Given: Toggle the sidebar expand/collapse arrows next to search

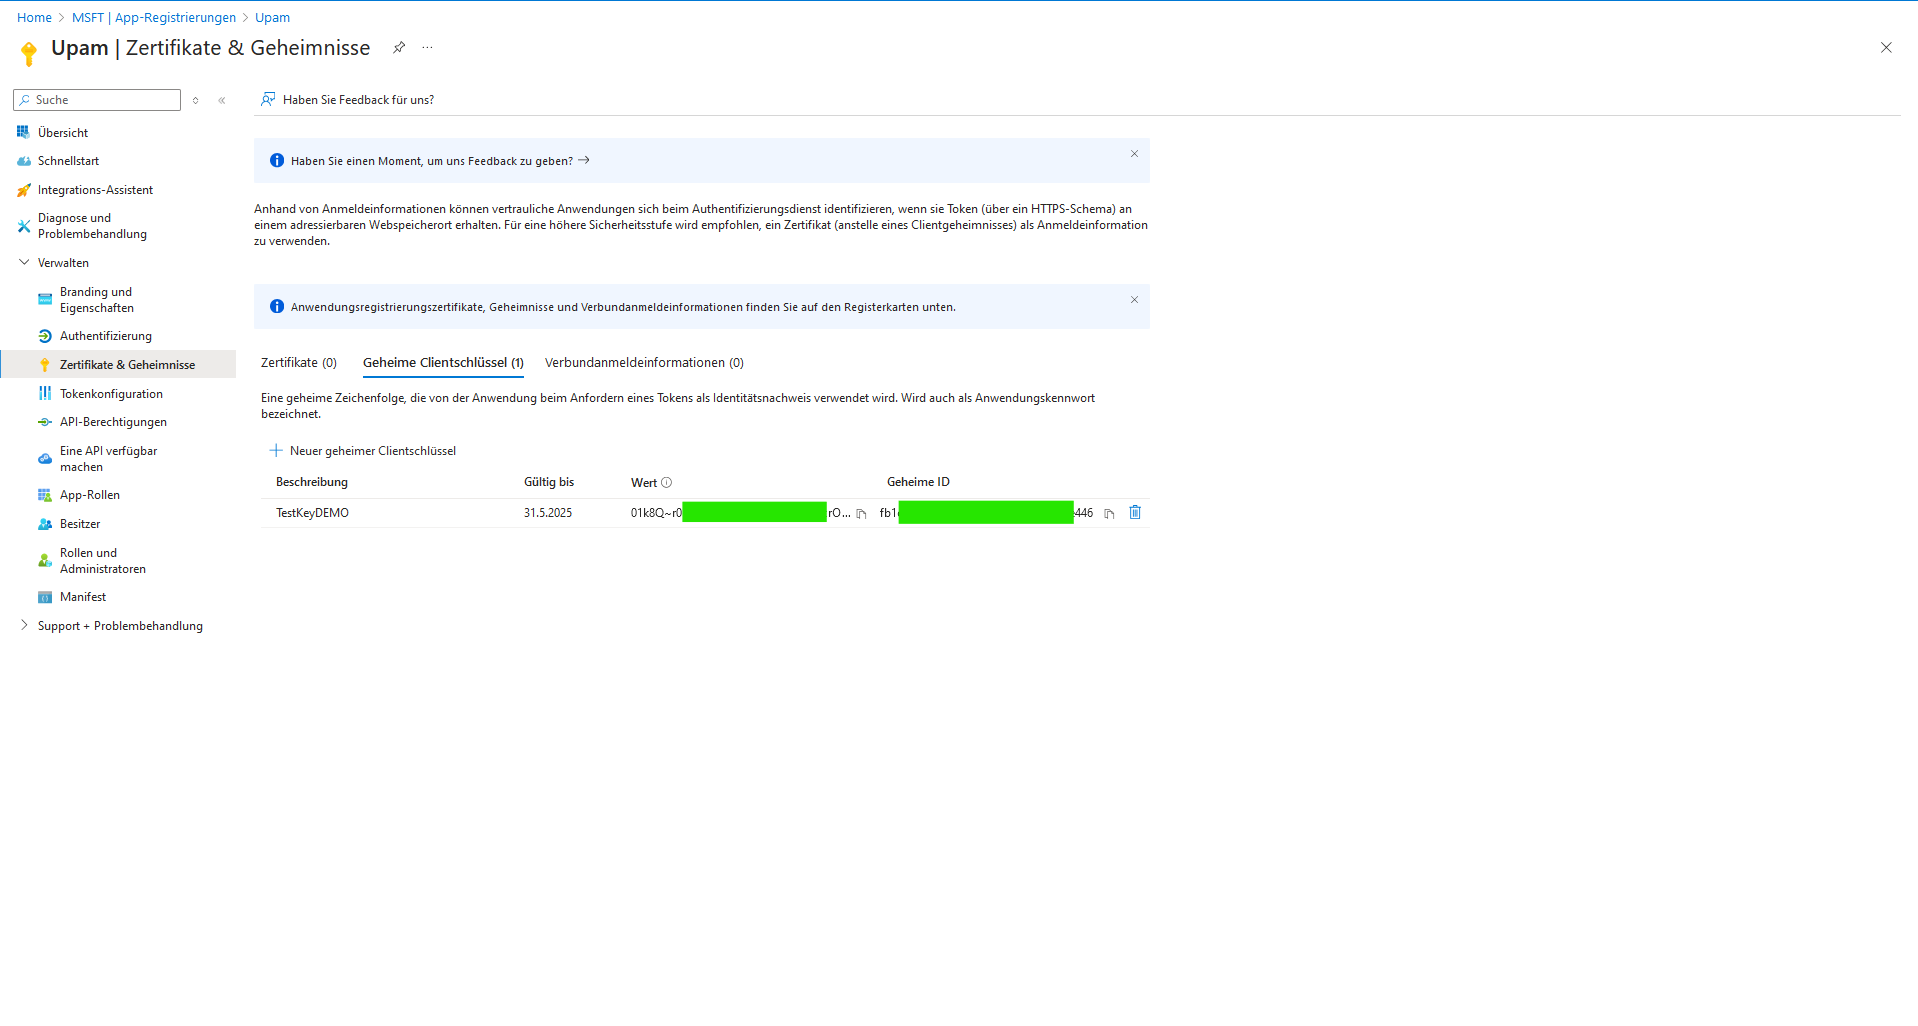Looking at the screenshot, I should point(196,100).
